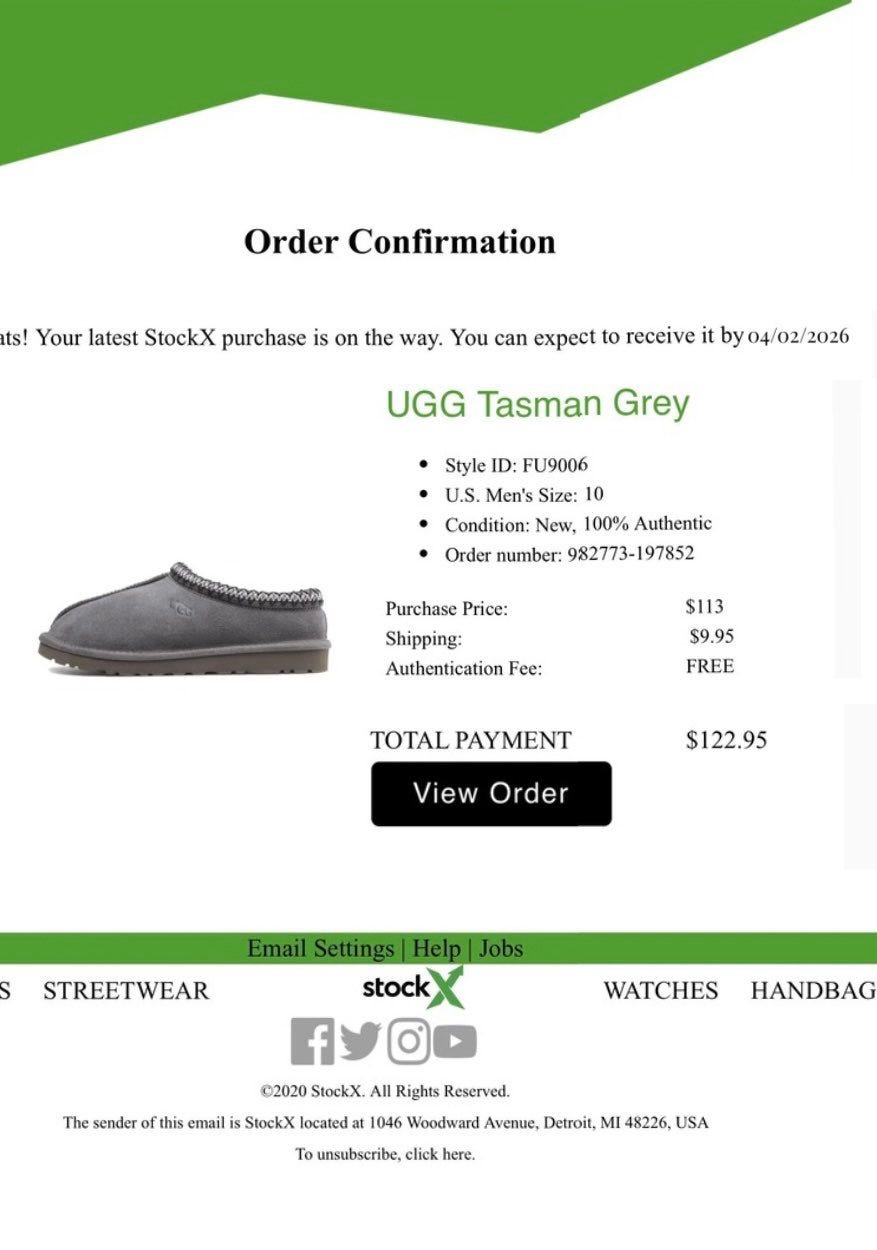The image size is (877, 1250).
Task: Open the StockX Facebook page icon
Action: 312,1041
